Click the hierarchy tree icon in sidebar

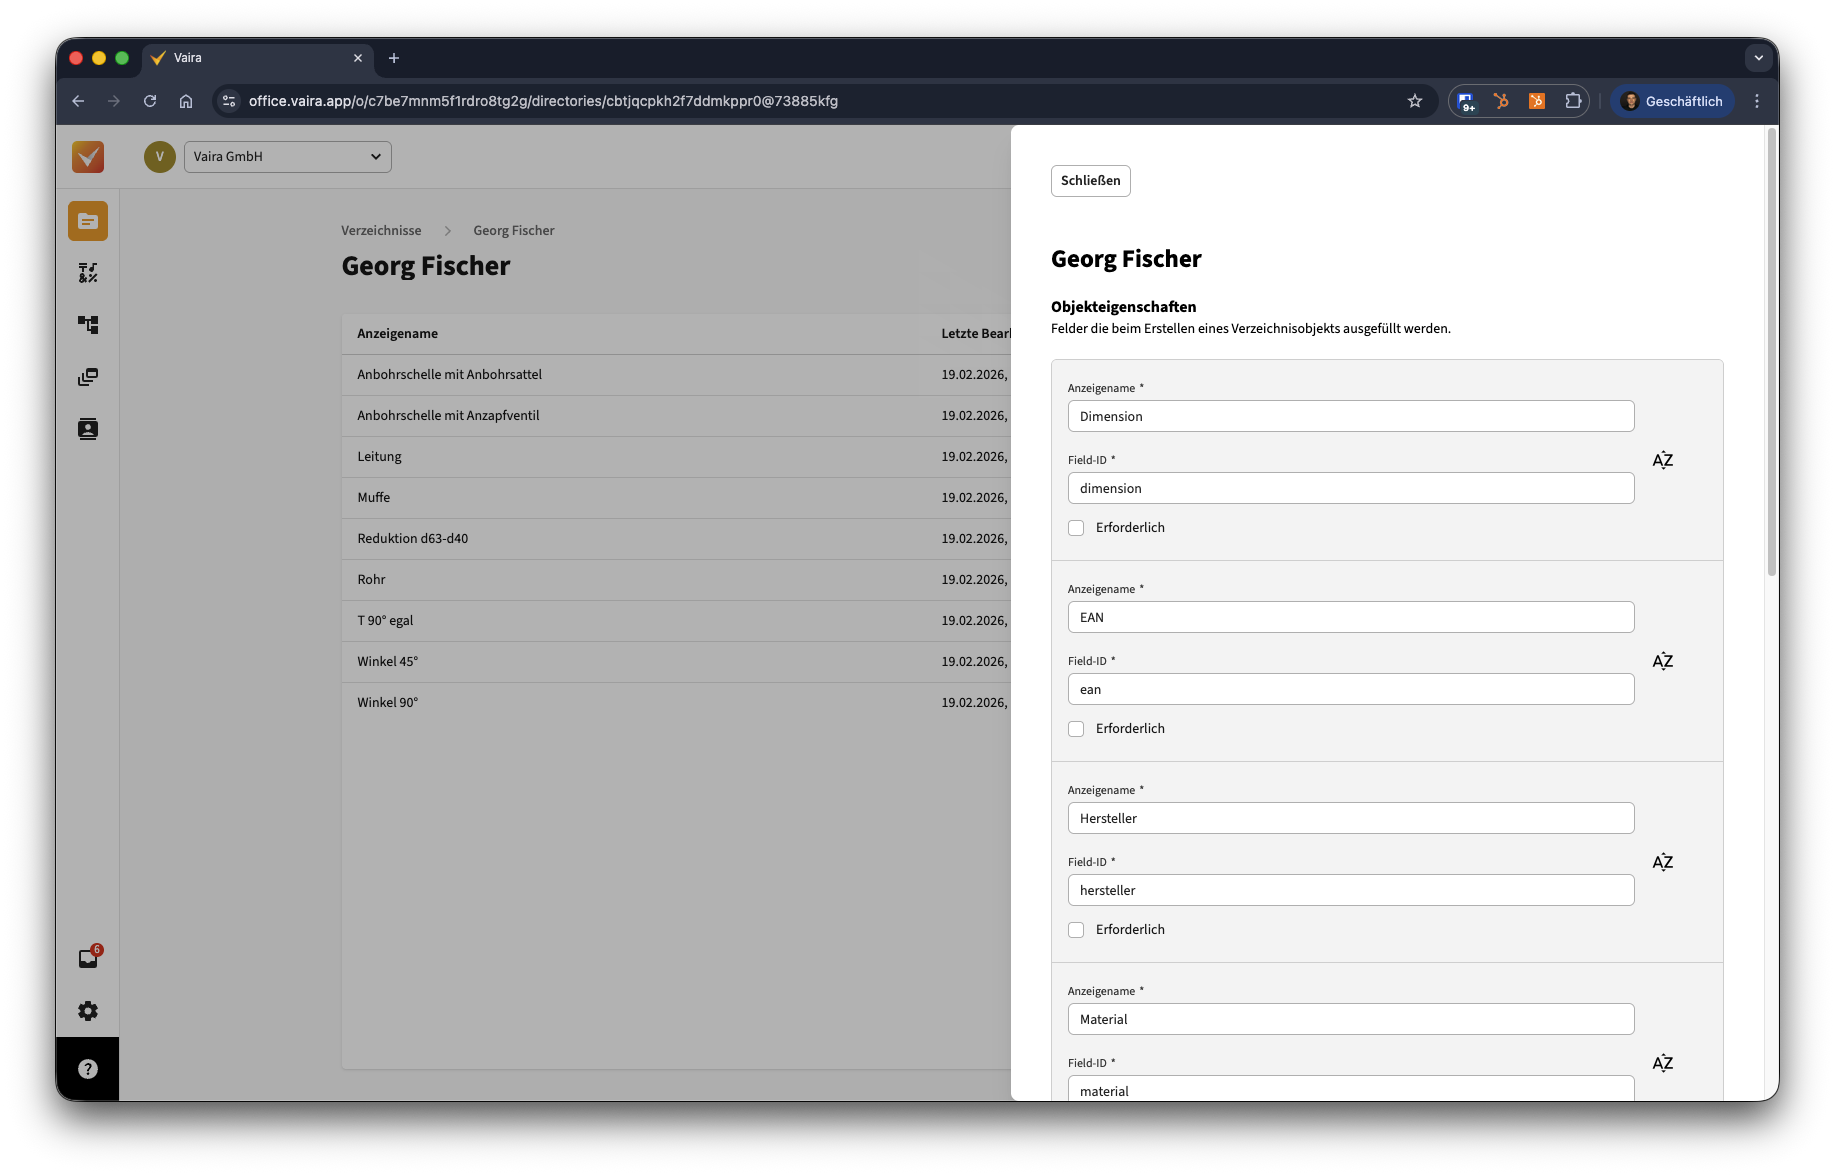coord(88,325)
